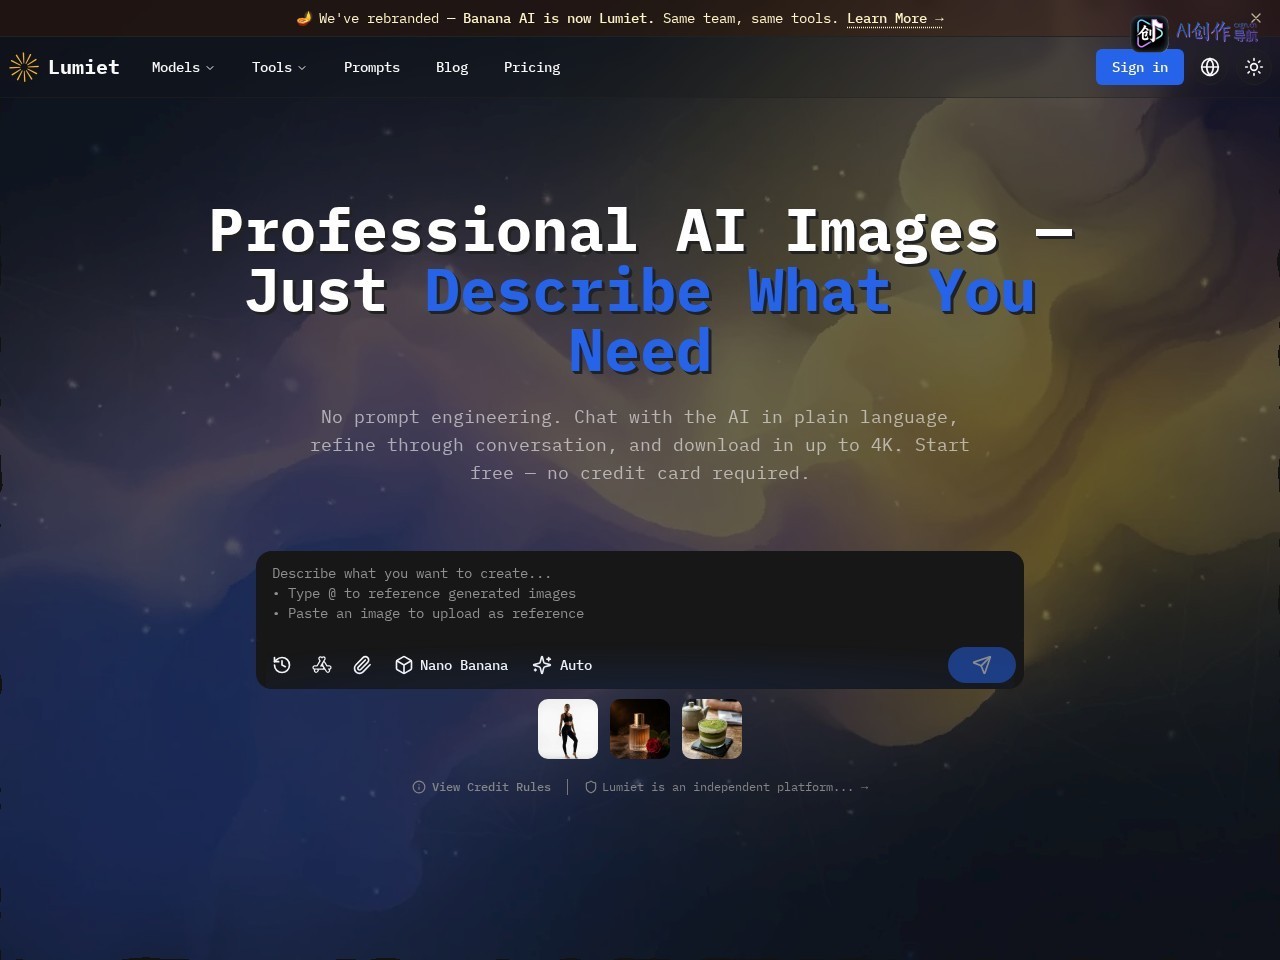Select the perfume bottle sample thumbnail
The image size is (1280, 960).
[x=640, y=729]
